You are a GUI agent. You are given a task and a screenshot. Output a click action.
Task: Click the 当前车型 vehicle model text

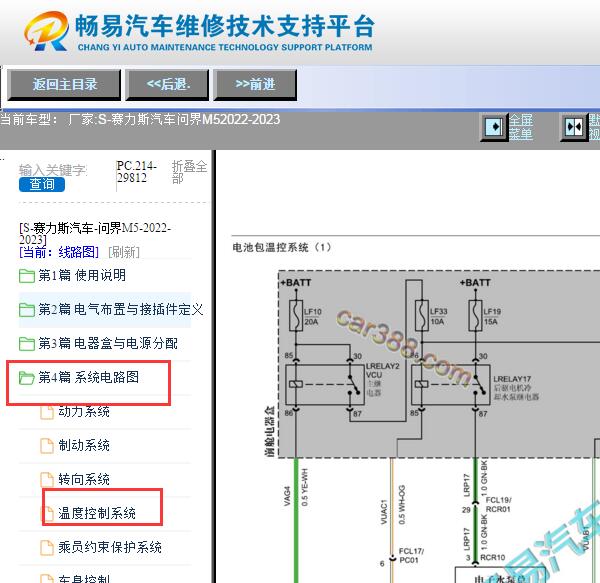pos(140,120)
